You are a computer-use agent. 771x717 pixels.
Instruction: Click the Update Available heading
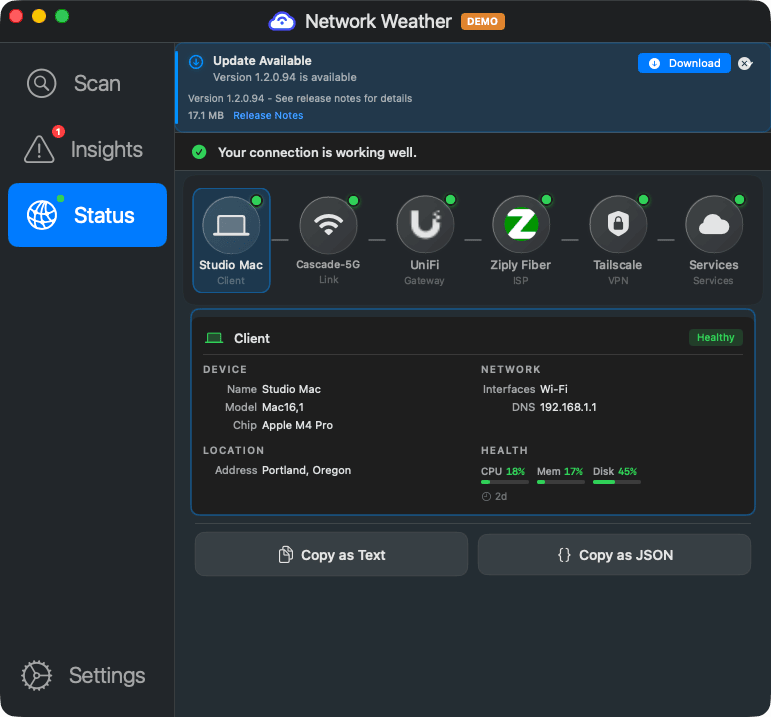(x=262, y=60)
